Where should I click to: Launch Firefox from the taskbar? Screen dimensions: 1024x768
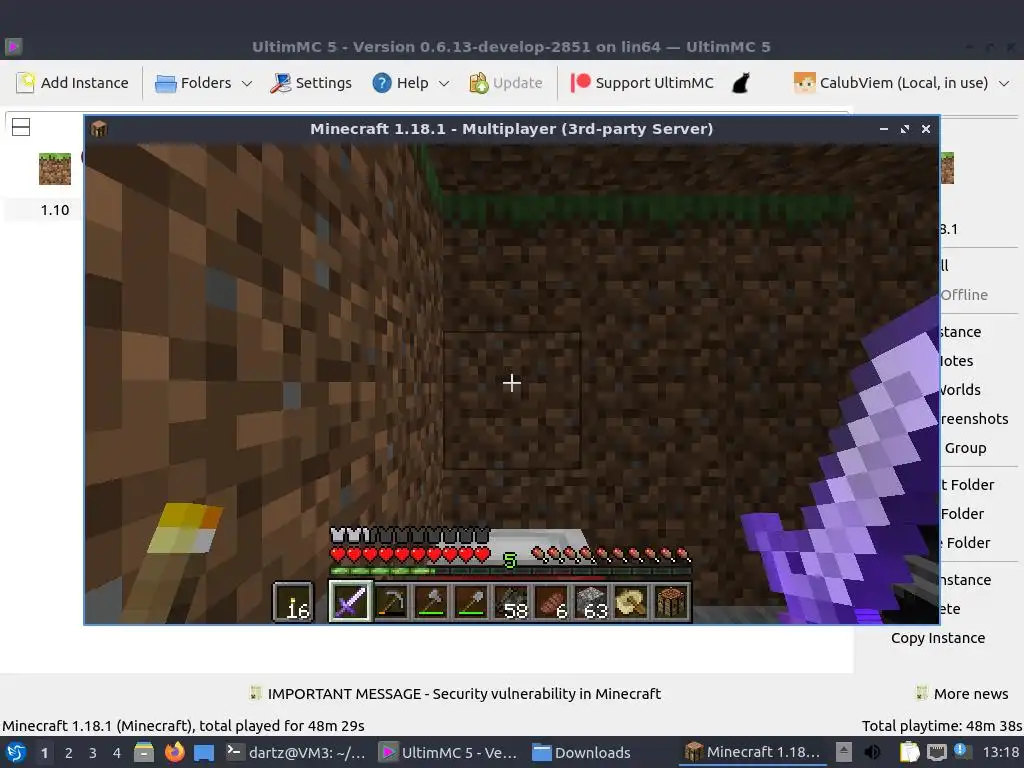tap(174, 752)
